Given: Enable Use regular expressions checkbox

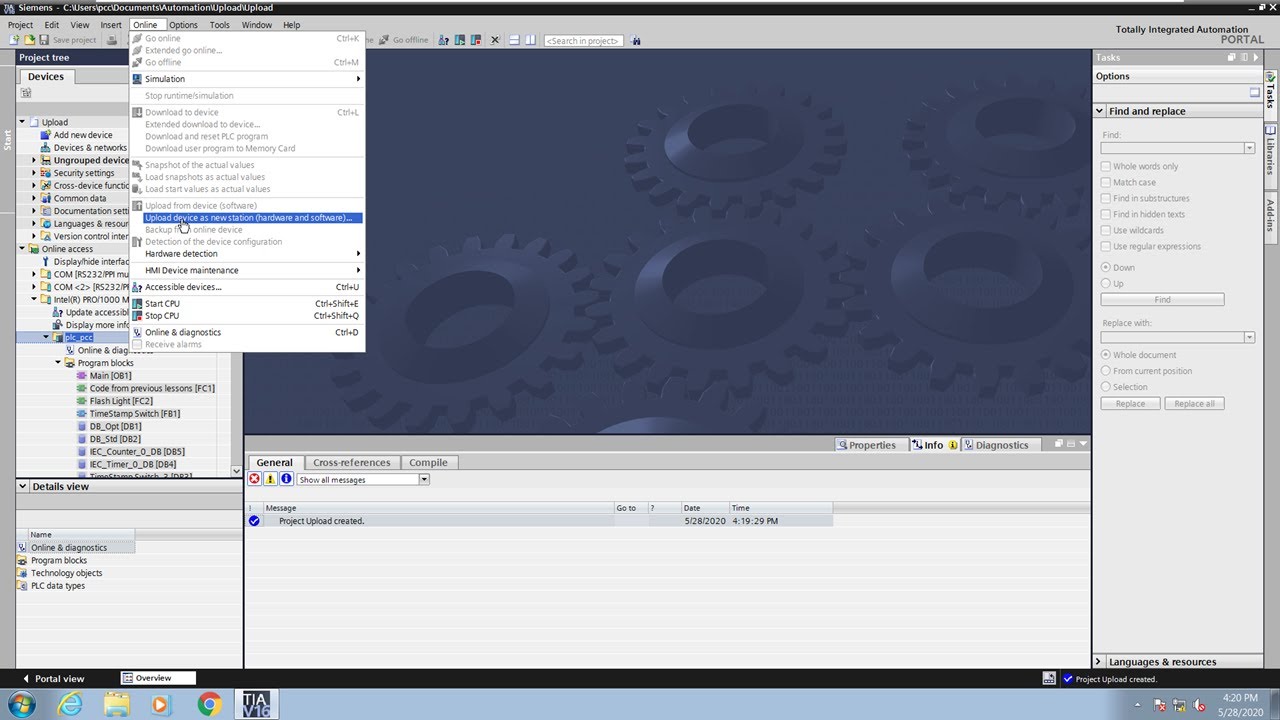Looking at the screenshot, I should coord(1106,246).
